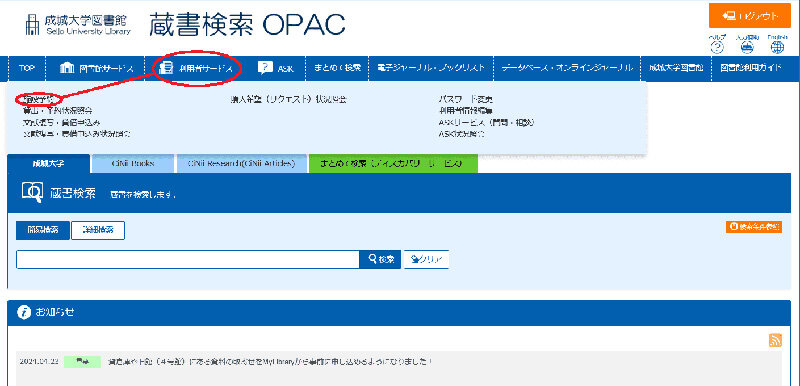Viewport: 800px width, 386px height.
Task: Open the 利用者サービス menu
Action: pyautogui.click(x=196, y=68)
